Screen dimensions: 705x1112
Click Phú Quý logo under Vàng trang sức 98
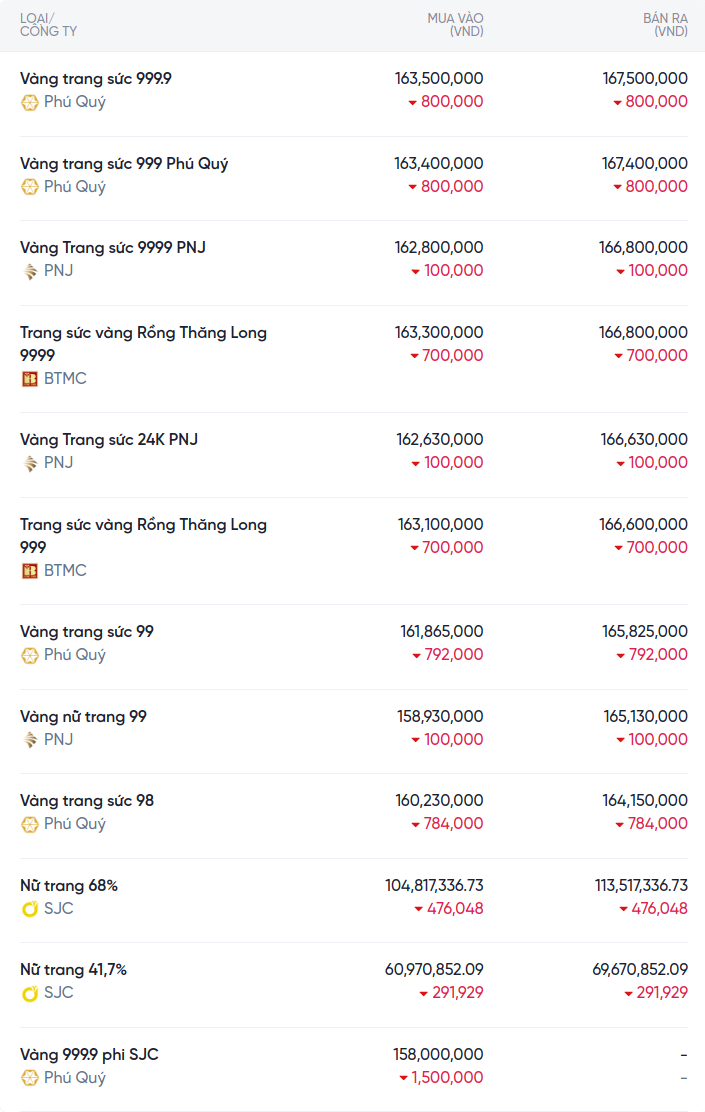[30, 824]
